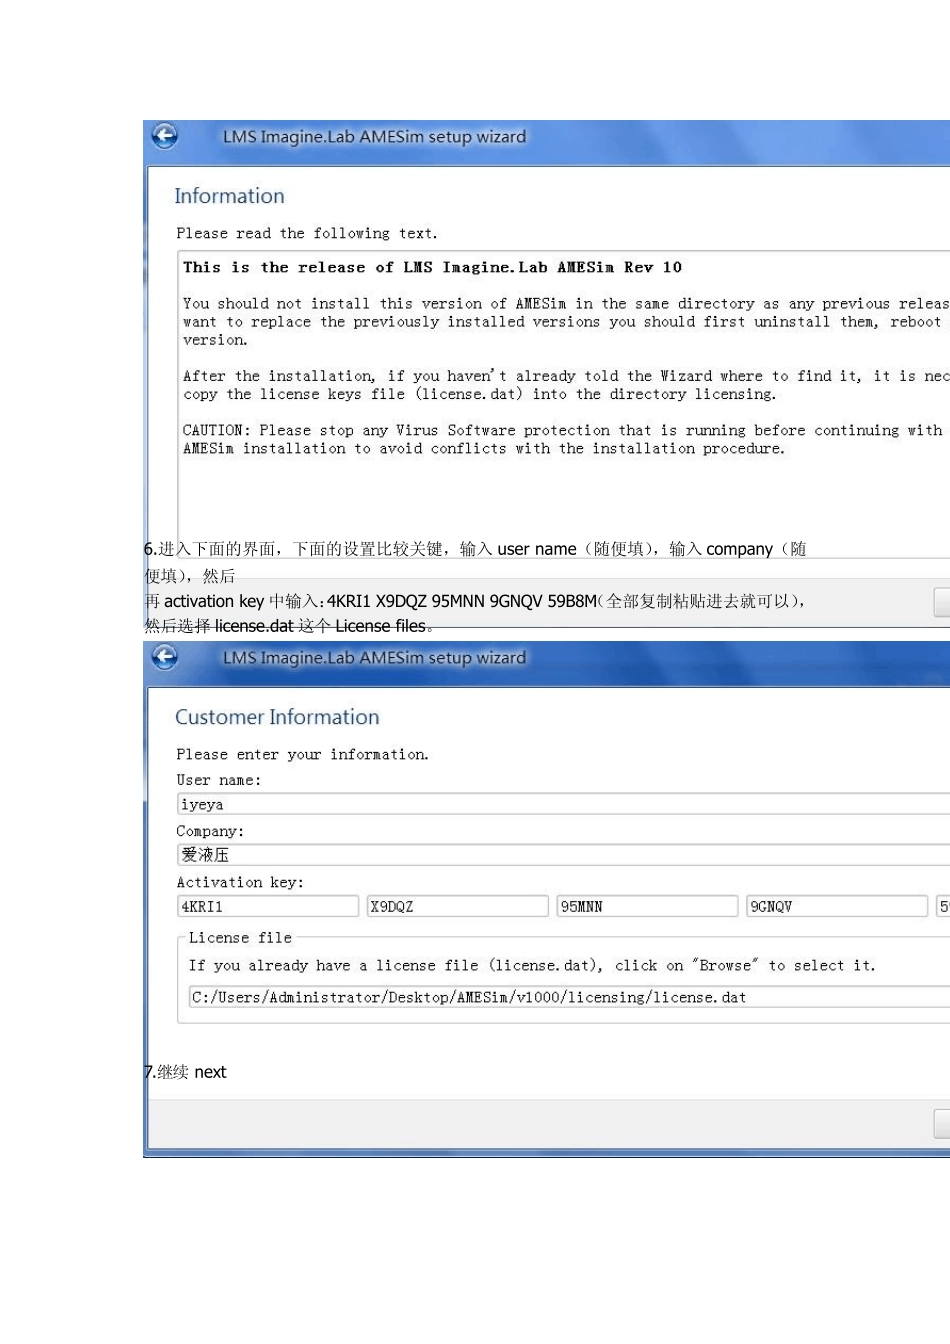Click the '7.继续 next' step text
This screenshot has height=1344, width=950.
[186, 1072]
